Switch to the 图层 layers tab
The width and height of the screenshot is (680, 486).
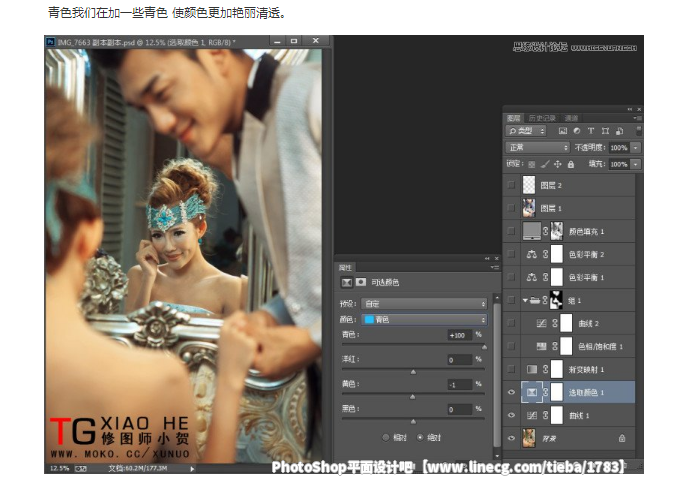[513, 118]
